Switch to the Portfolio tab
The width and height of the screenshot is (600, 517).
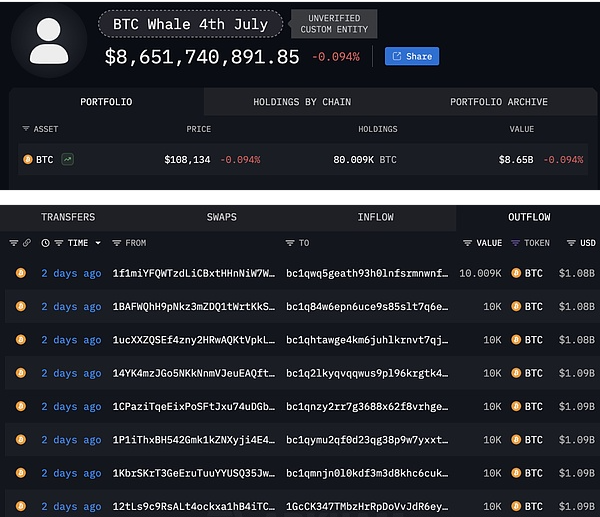(106, 102)
